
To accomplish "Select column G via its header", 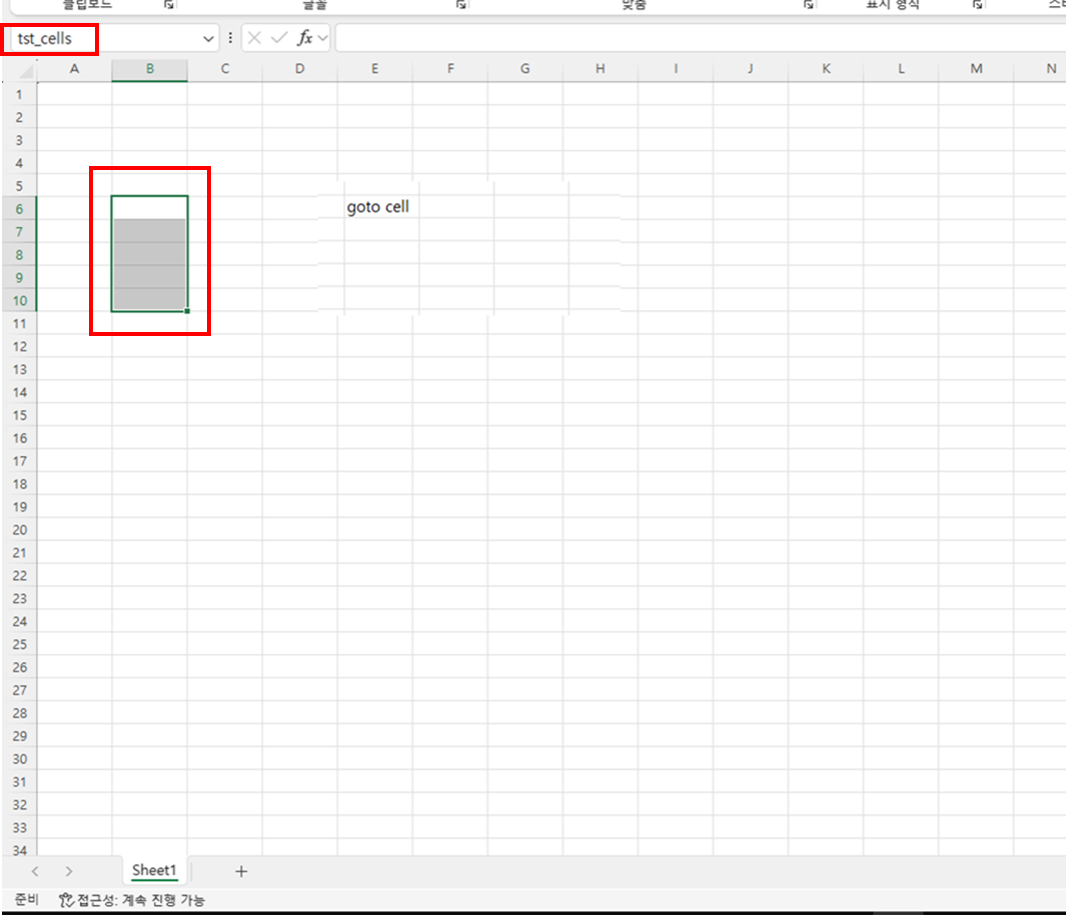I will click(x=525, y=69).
